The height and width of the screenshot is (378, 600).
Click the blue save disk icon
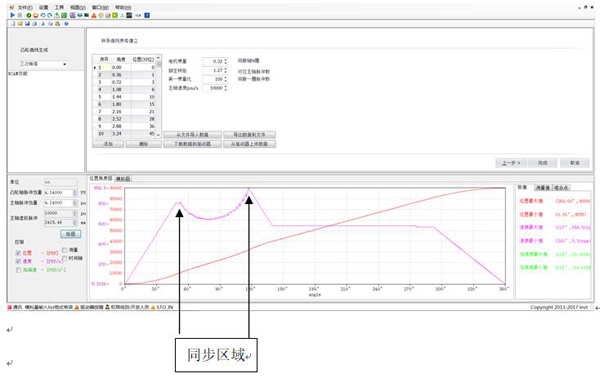[27, 24]
